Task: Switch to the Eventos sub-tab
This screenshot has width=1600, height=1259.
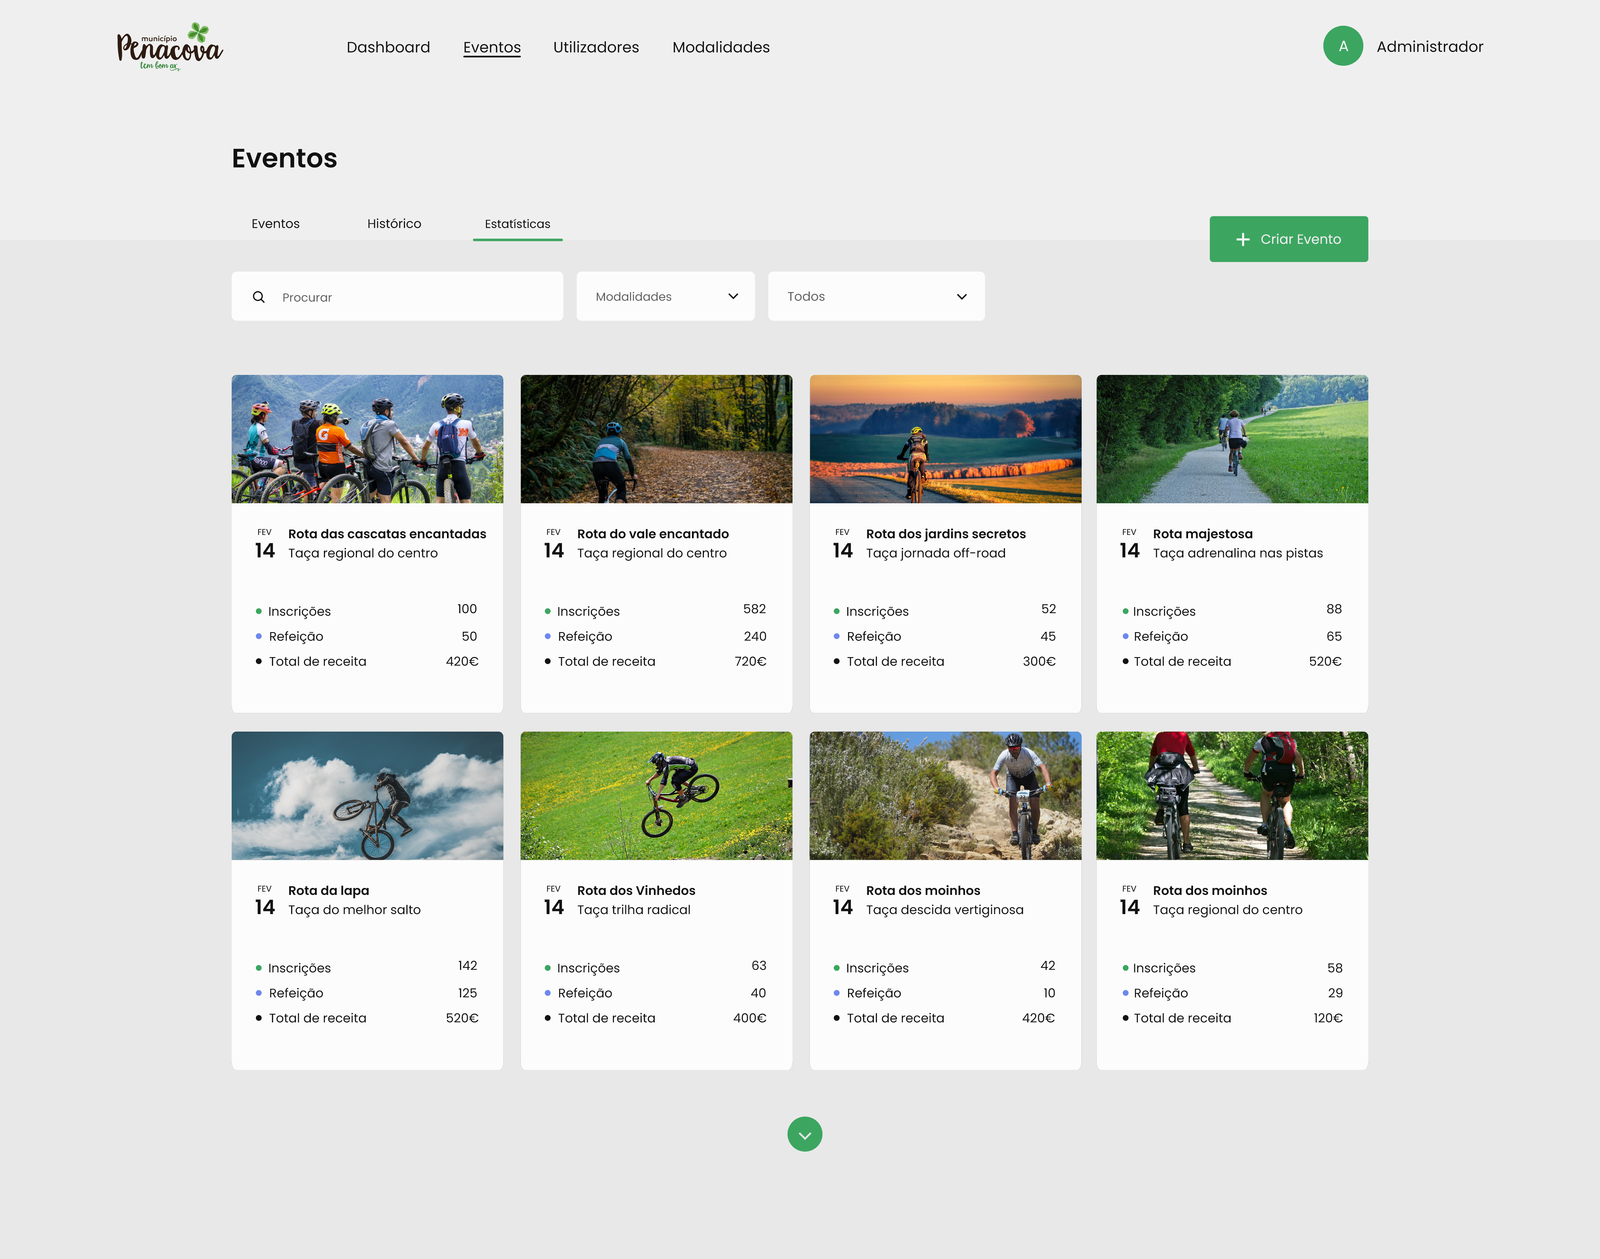Action: pyautogui.click(x=275, y=224)
